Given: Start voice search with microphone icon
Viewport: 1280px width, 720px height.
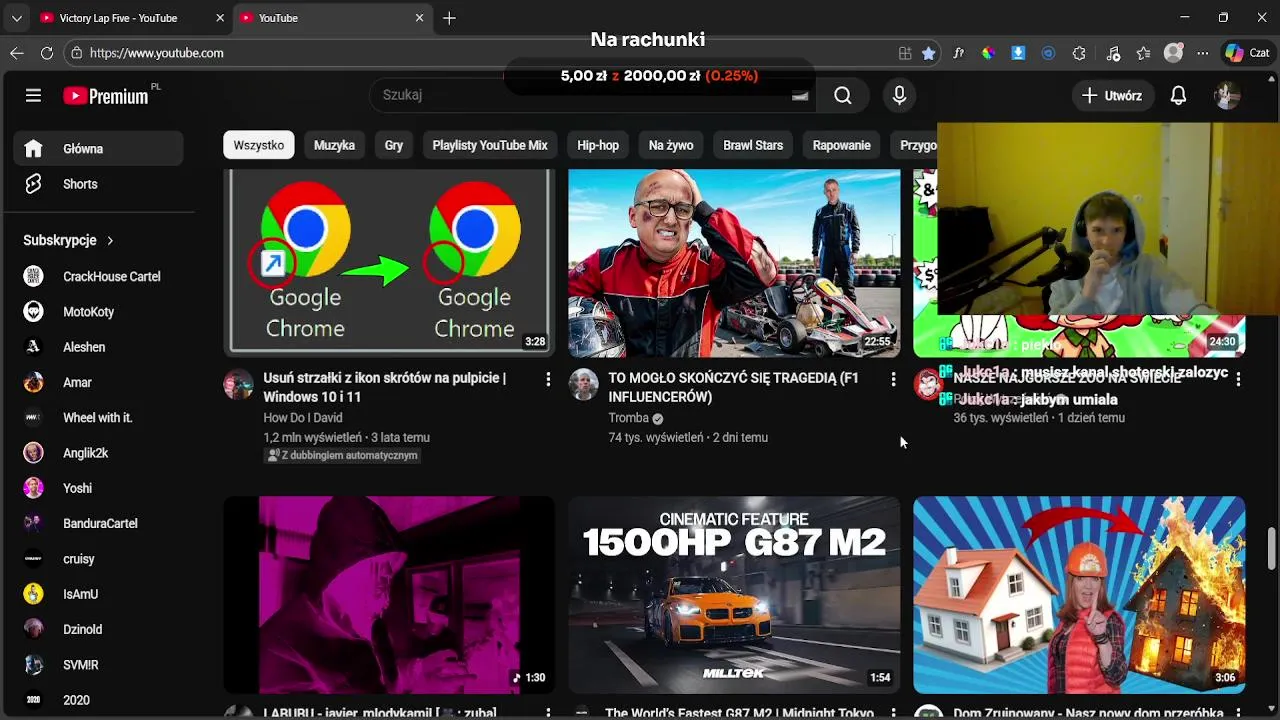Looking at the screenshot, I should pos(899,95).
